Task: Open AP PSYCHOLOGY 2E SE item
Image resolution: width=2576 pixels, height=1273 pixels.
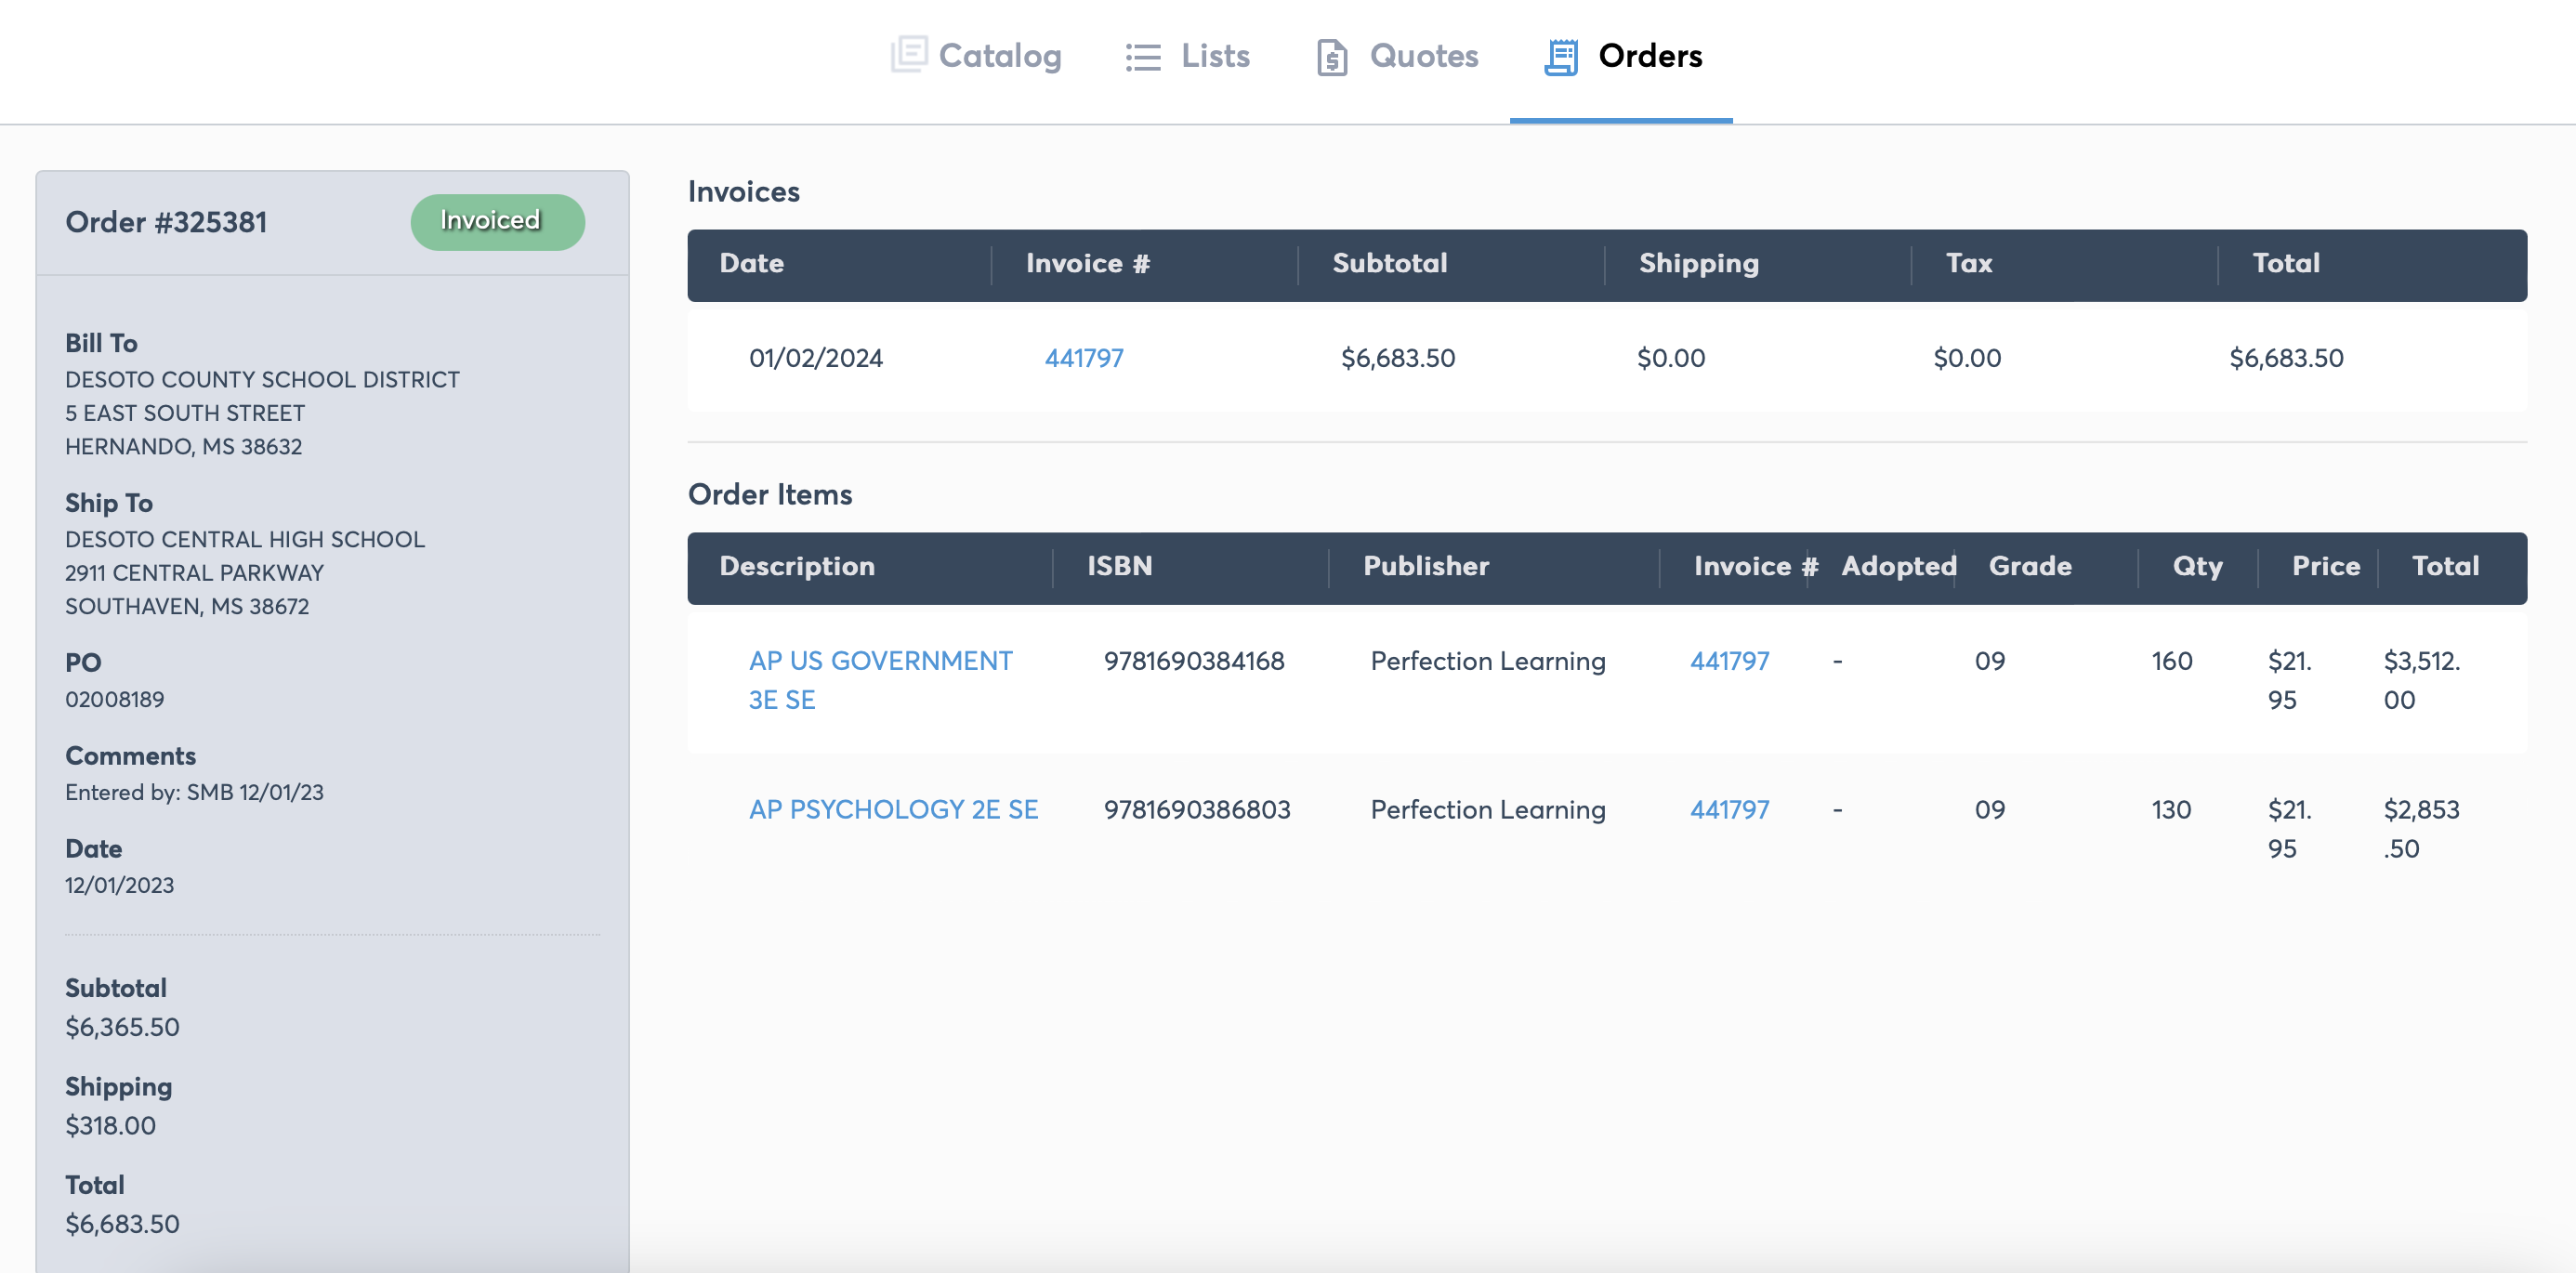Action: coord(893,809)
